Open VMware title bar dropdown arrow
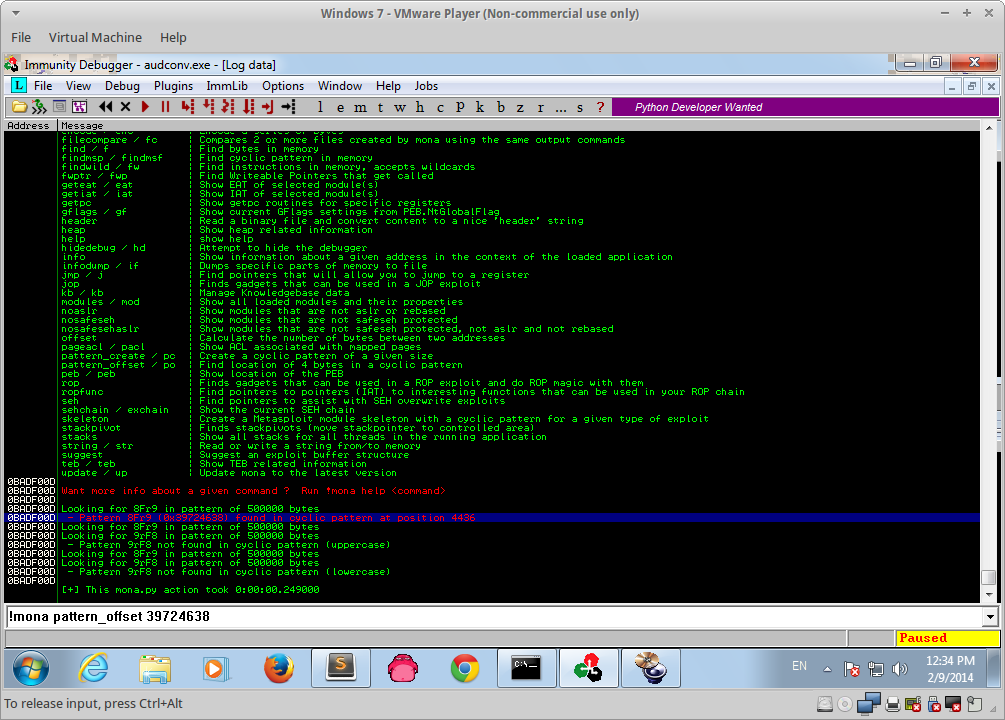 click(x=16, y=13)
